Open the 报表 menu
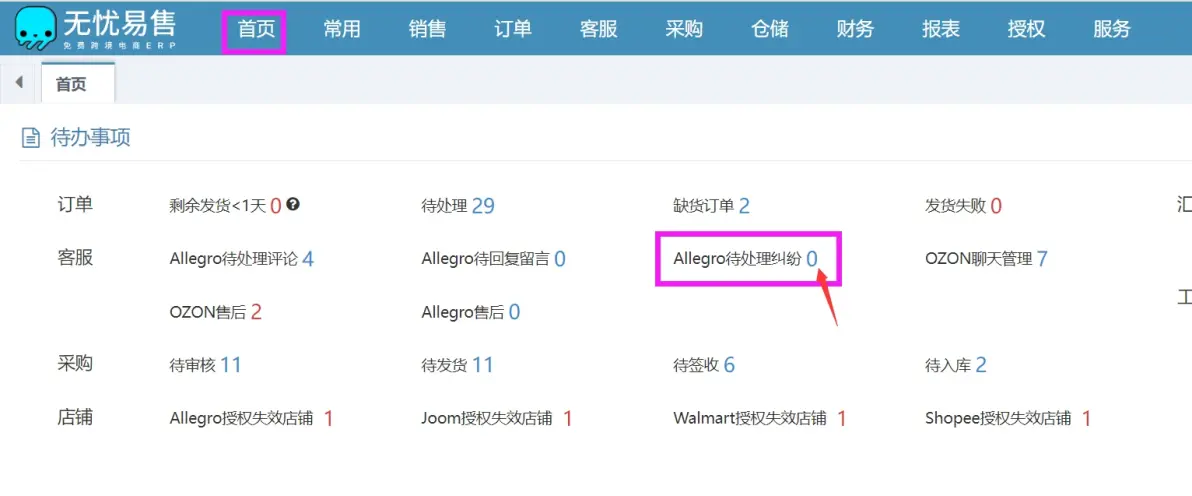 tap(940, 30)
